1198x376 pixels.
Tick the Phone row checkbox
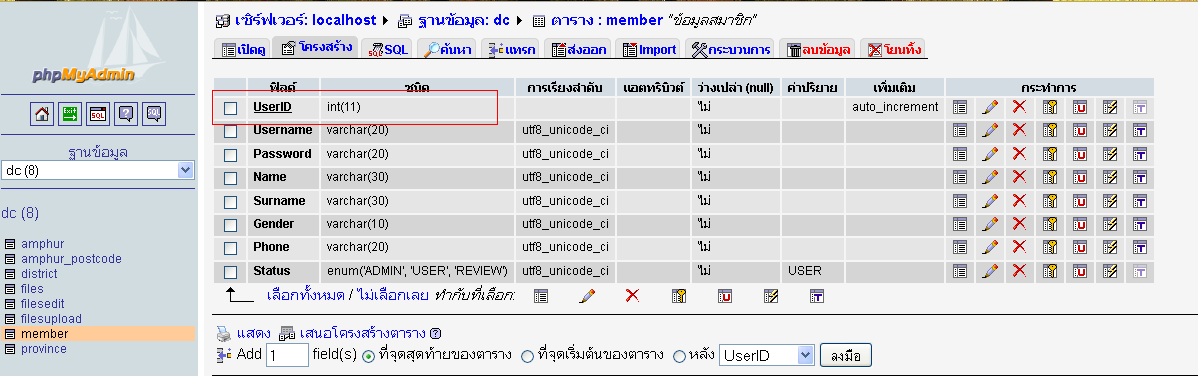coord(231,248)
